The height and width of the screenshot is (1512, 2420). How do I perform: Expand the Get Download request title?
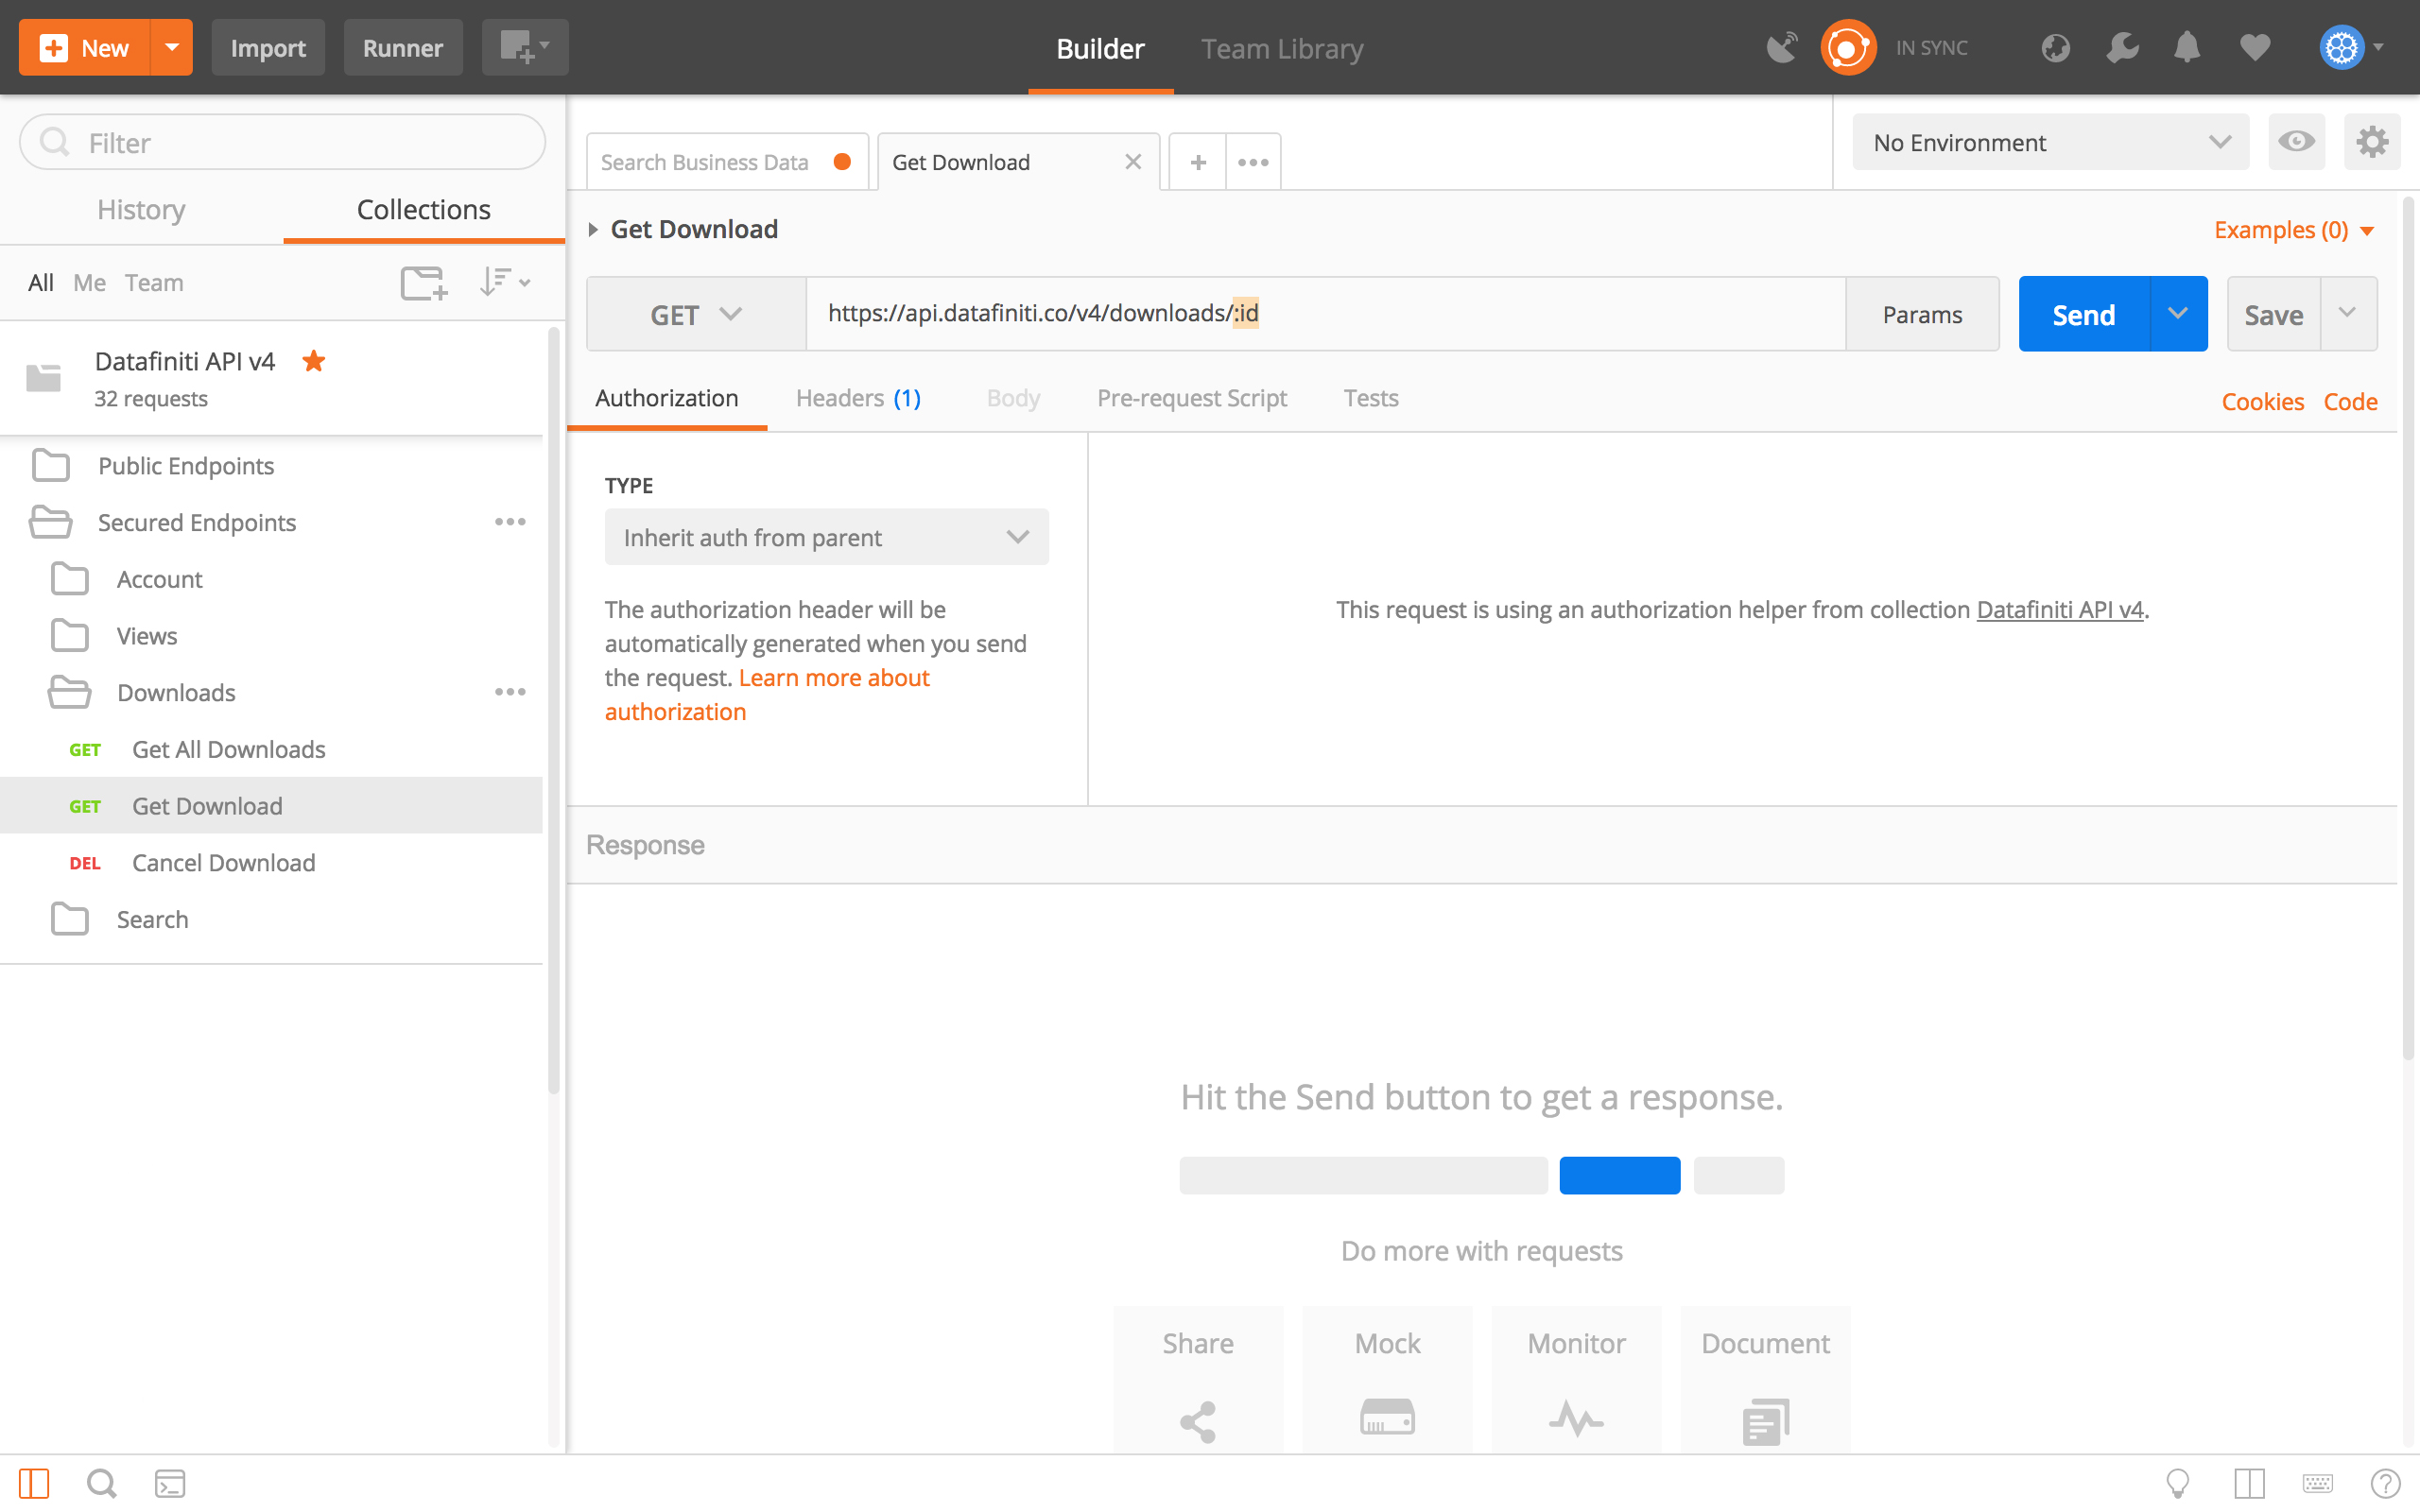(591, 228)
